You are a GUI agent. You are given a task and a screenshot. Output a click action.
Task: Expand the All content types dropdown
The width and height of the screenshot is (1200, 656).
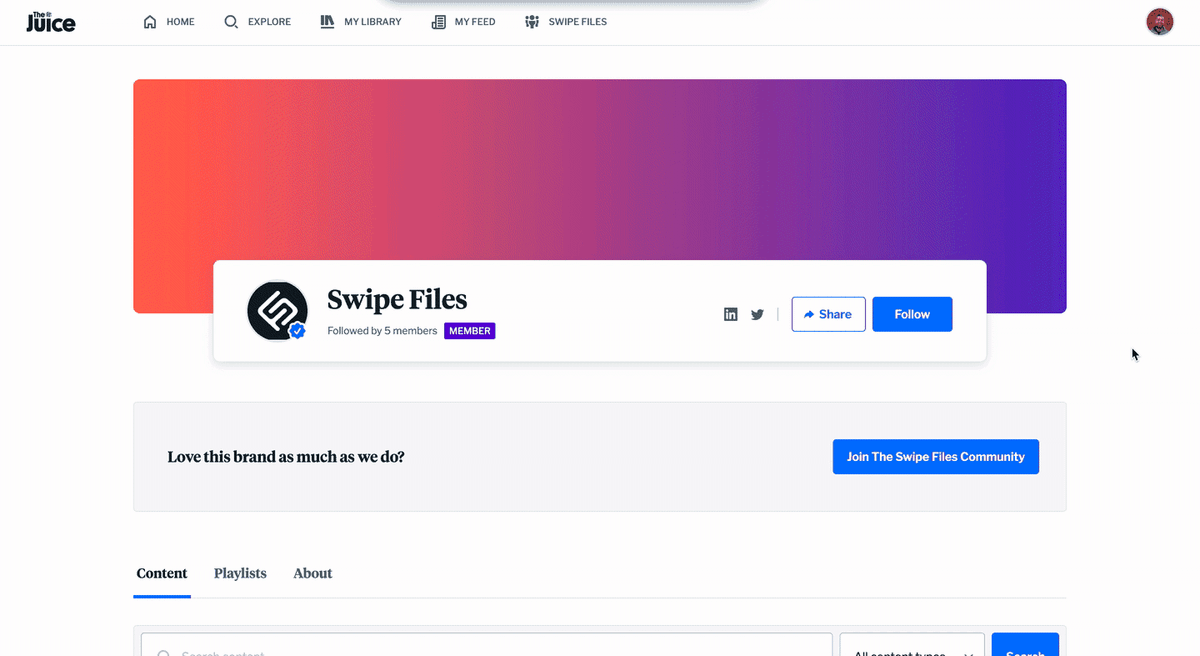click(x=911, y=648)
